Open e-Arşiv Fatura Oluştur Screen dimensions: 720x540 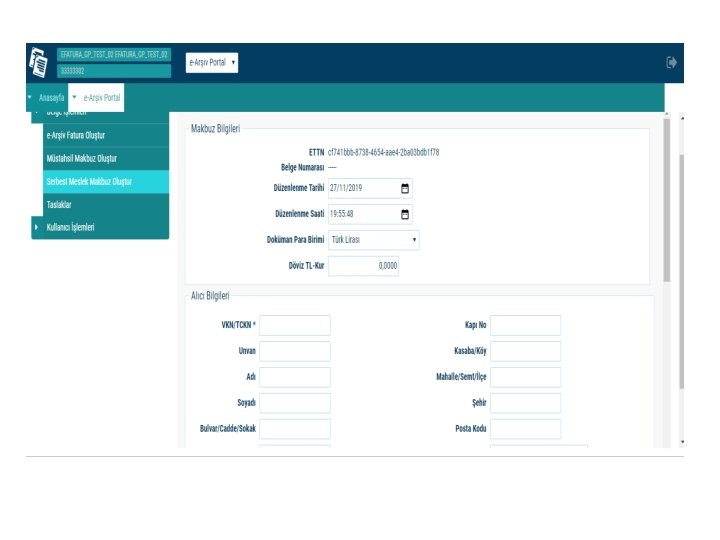pos(106,135)
